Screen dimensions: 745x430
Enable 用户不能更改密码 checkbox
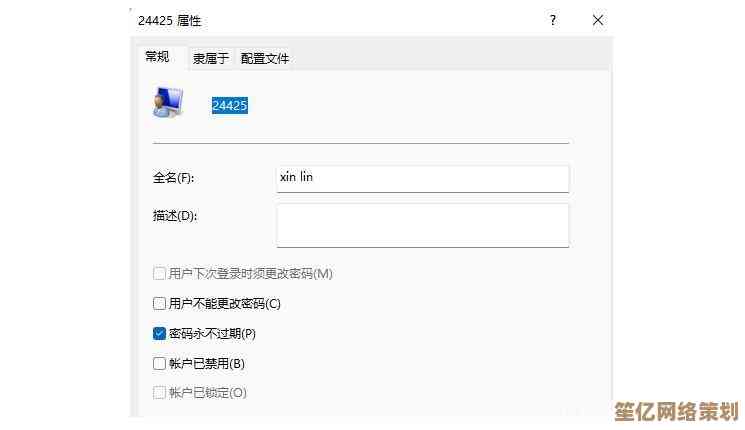click(159, 303)
